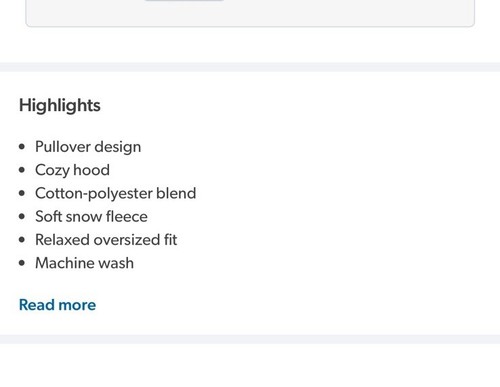Select the Cozy hood highlight text
The height and width of the screenshot is (387, 500).
click(x=72, y=170)
